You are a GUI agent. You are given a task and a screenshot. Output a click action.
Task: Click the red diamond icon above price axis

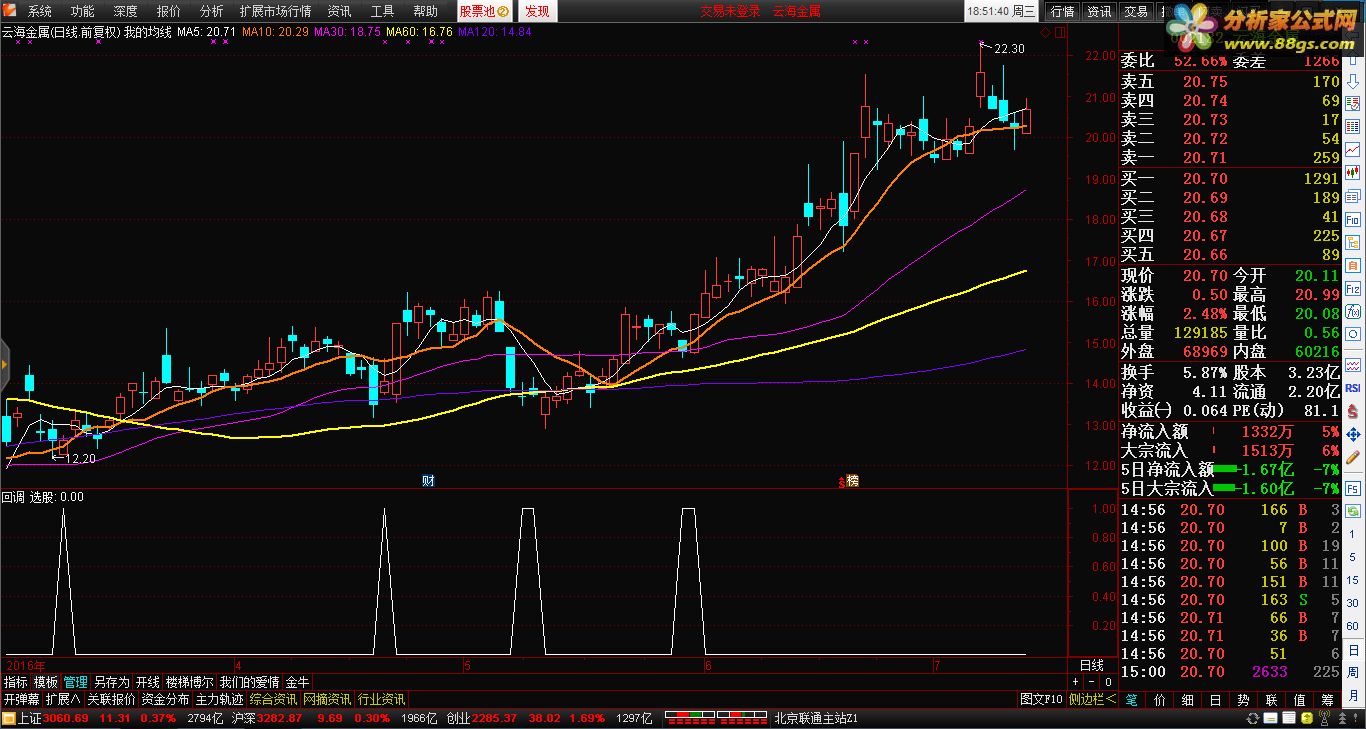(1045, 32)
